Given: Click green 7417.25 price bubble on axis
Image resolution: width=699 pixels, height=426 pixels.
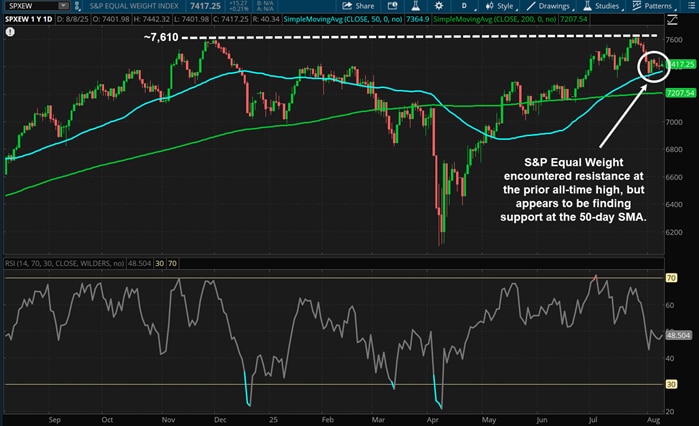Looking at the screenshot, I should point(682,64).
